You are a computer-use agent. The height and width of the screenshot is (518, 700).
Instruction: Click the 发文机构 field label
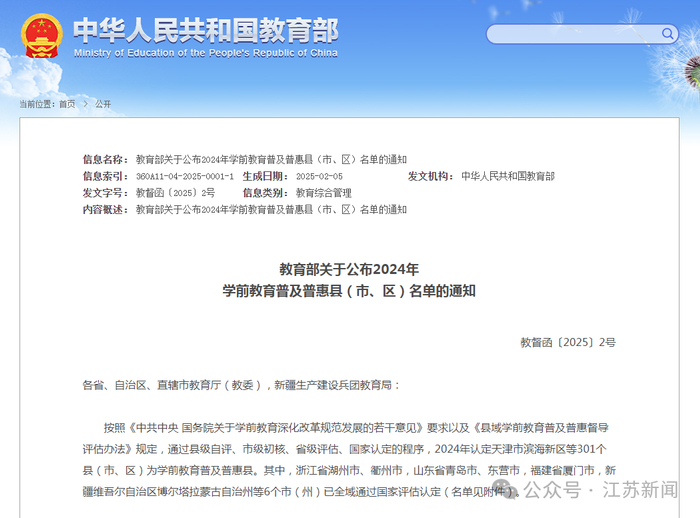click(430, 176)
